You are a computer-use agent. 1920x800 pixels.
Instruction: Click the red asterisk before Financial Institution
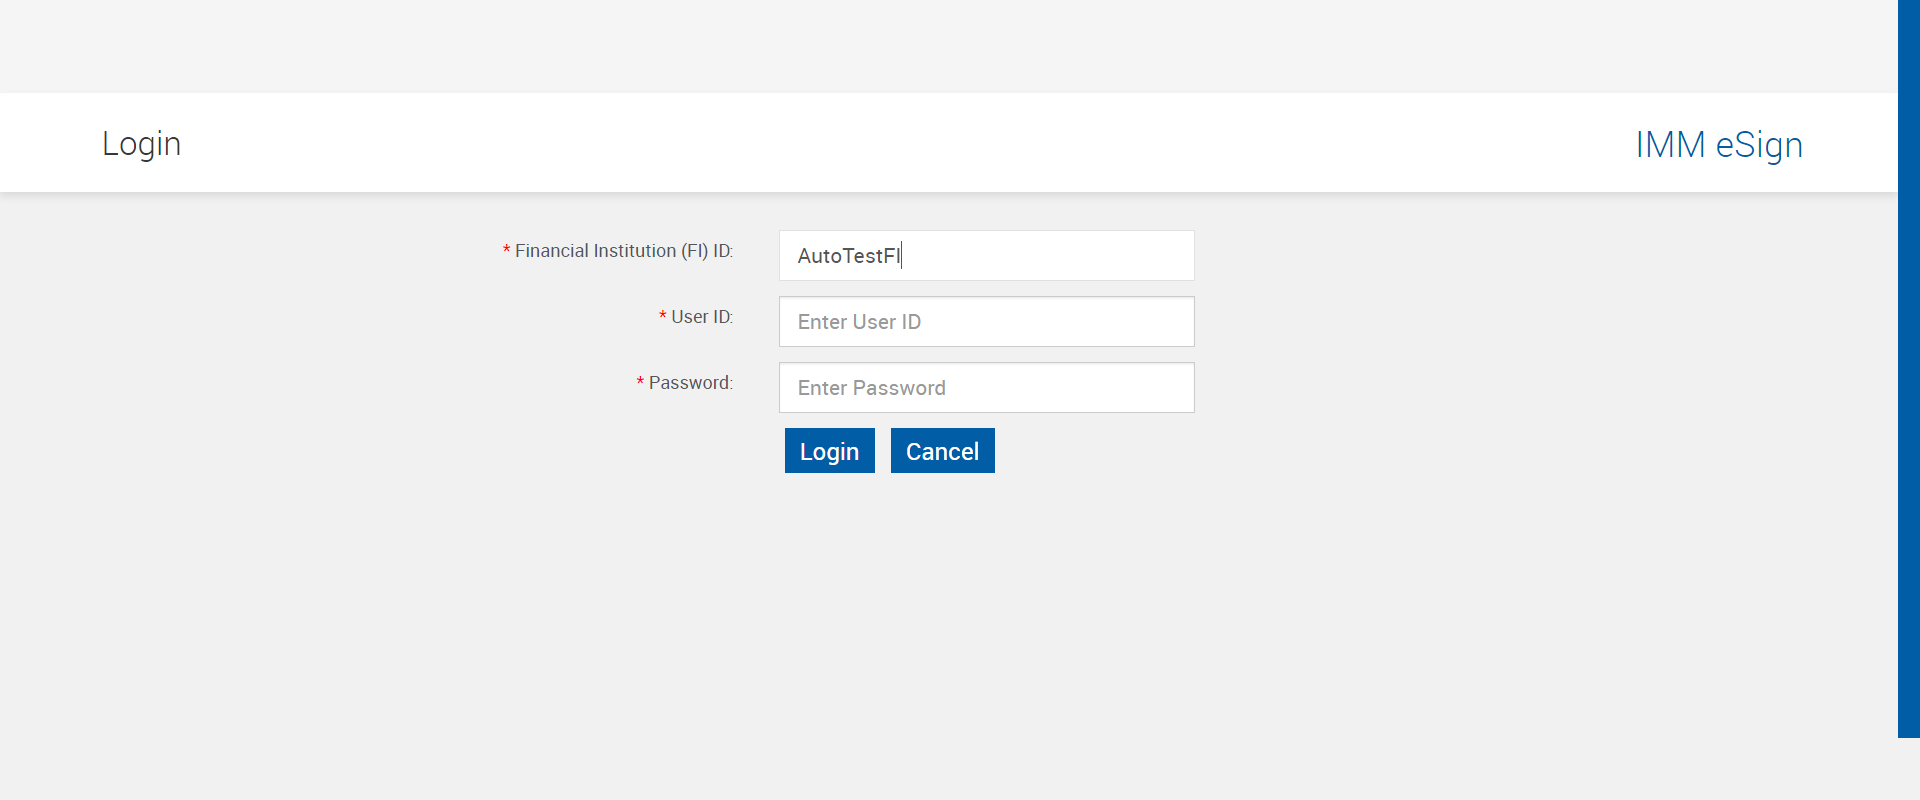pyautogui.click(x=506, y=252)
